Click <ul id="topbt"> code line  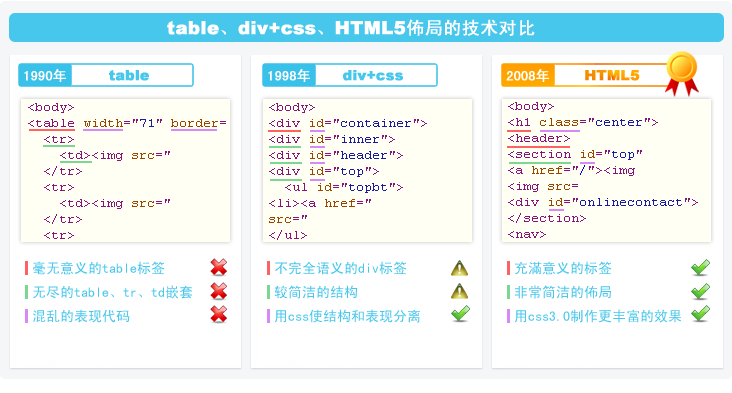click(344, 187)
